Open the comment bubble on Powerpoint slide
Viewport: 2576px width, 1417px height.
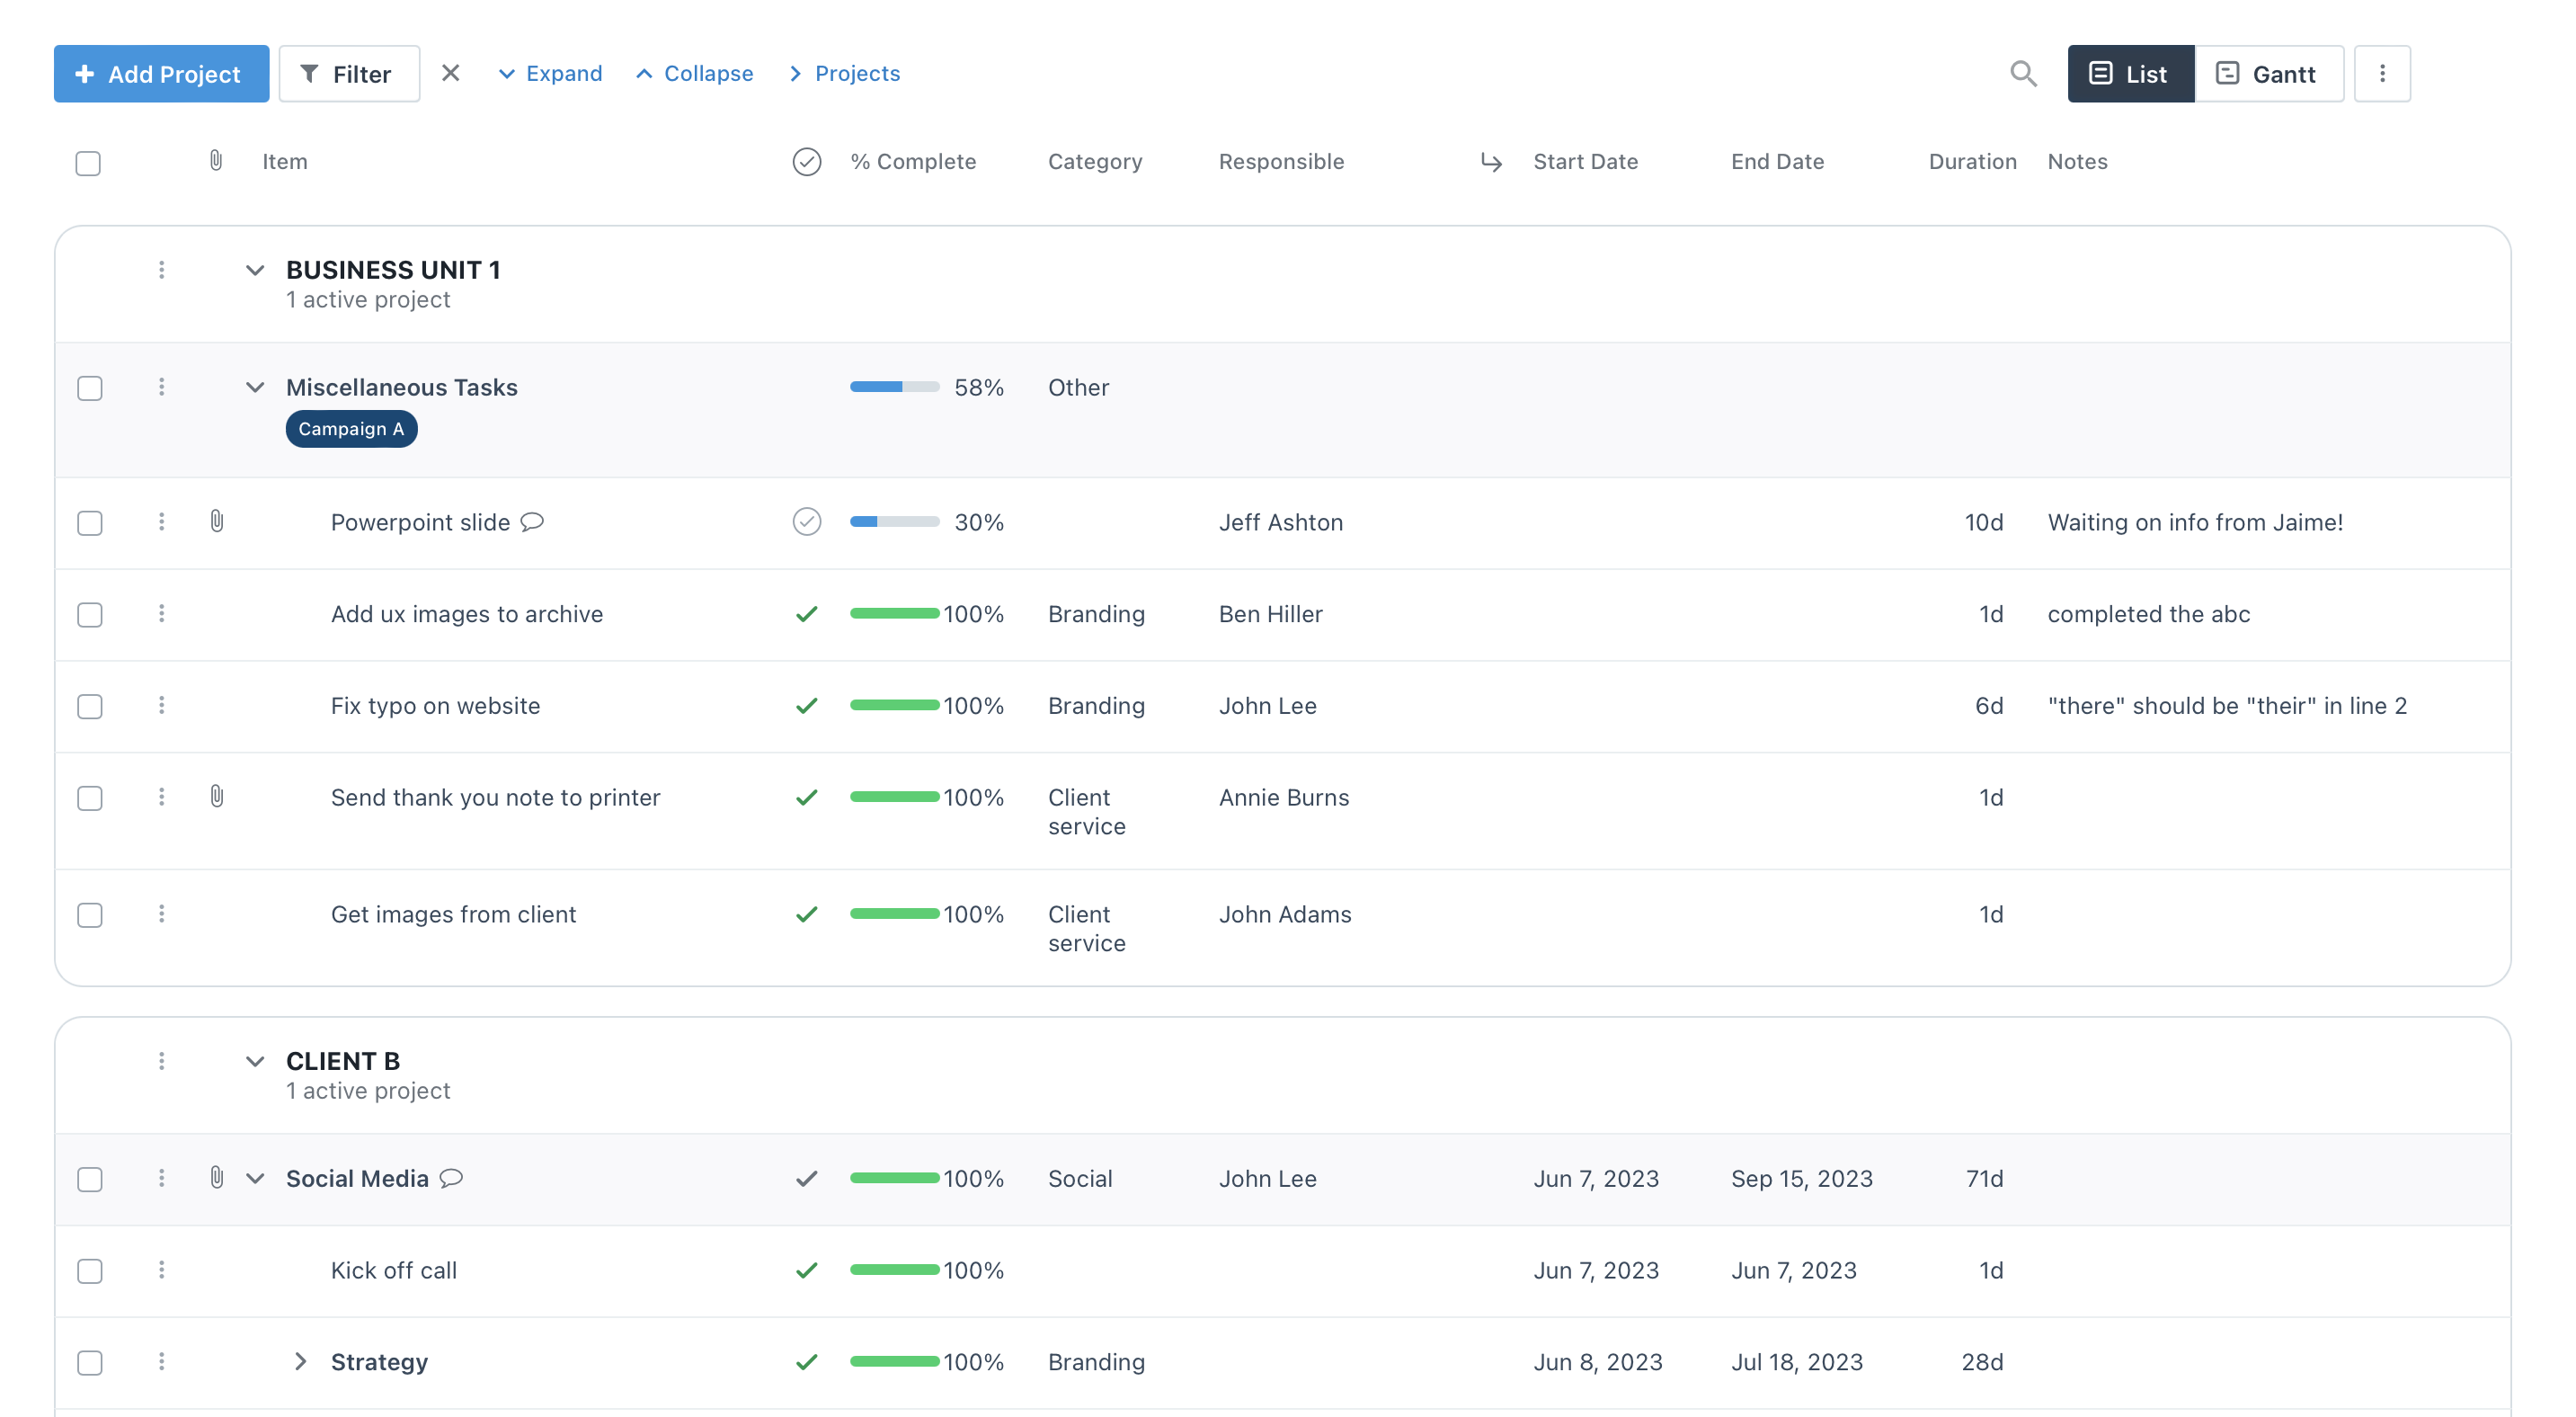click(532, 522)
